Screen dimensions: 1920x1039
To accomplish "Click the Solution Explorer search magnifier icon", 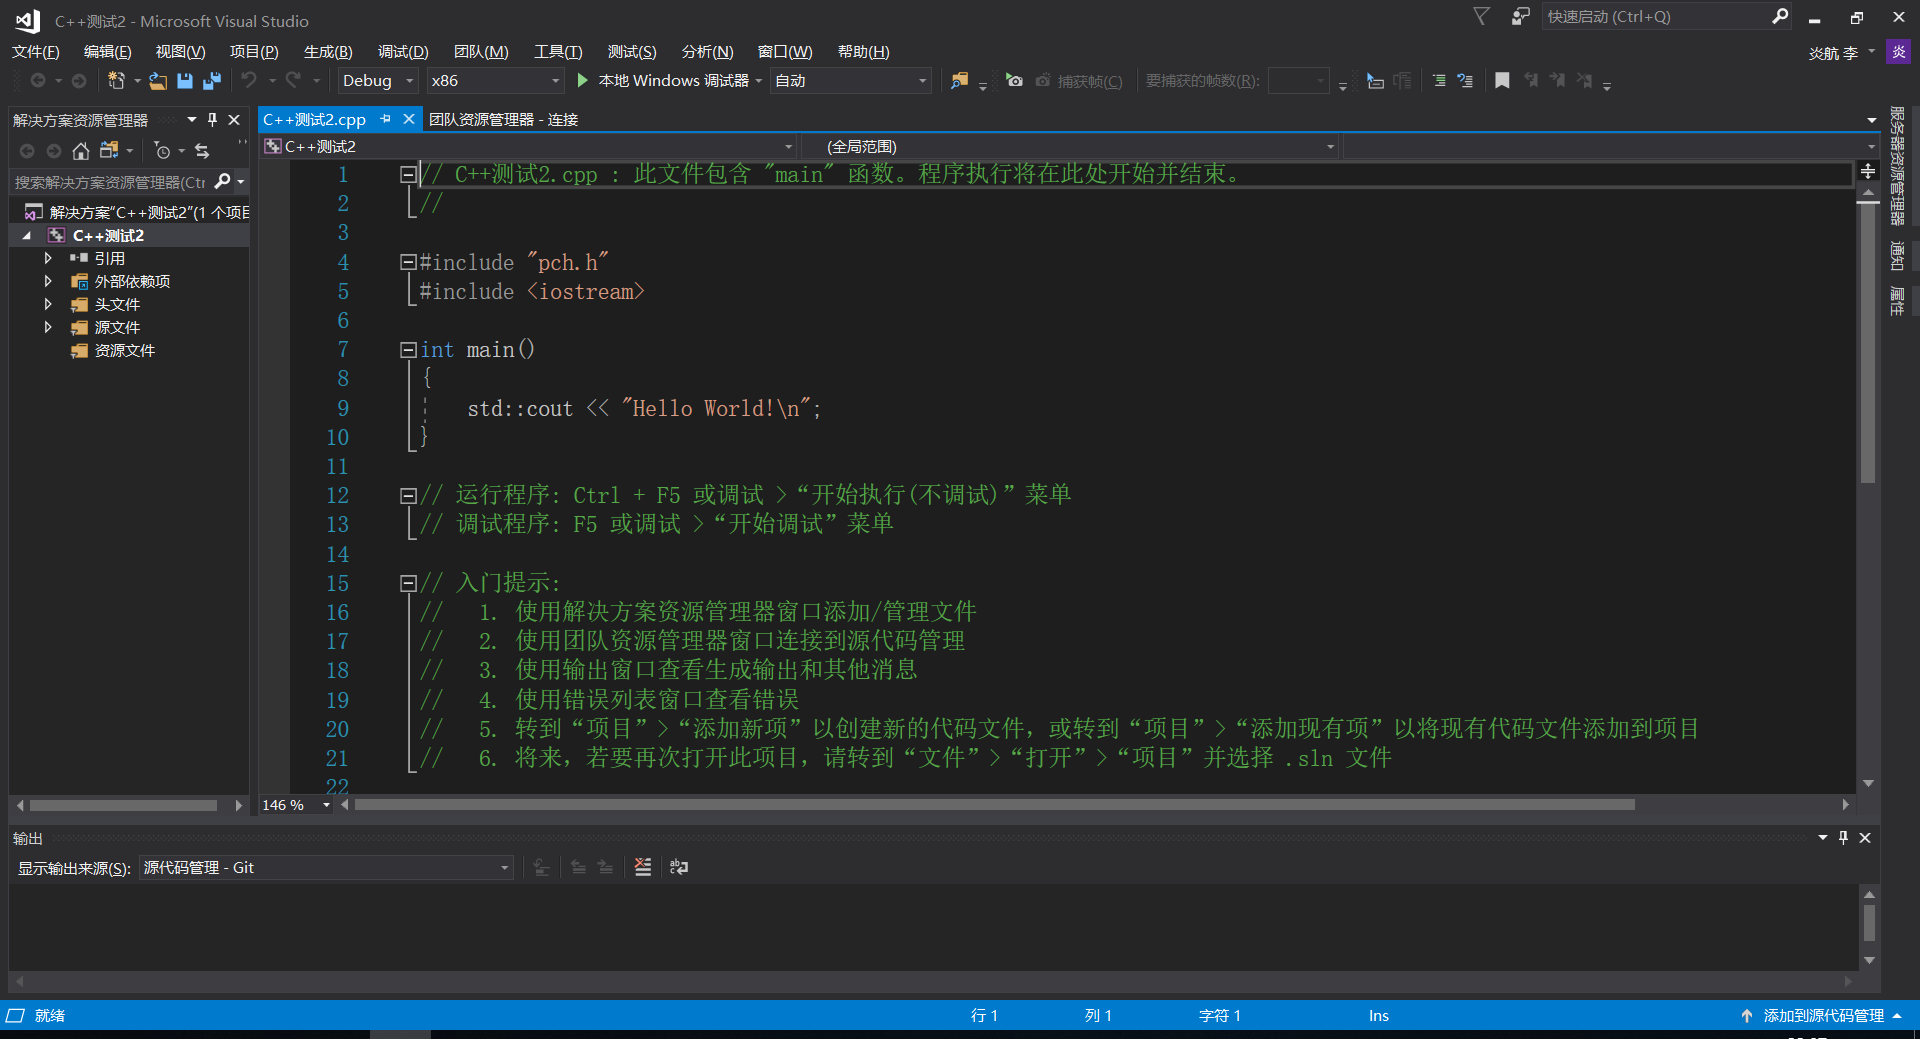I will click(x=223, y=181).
